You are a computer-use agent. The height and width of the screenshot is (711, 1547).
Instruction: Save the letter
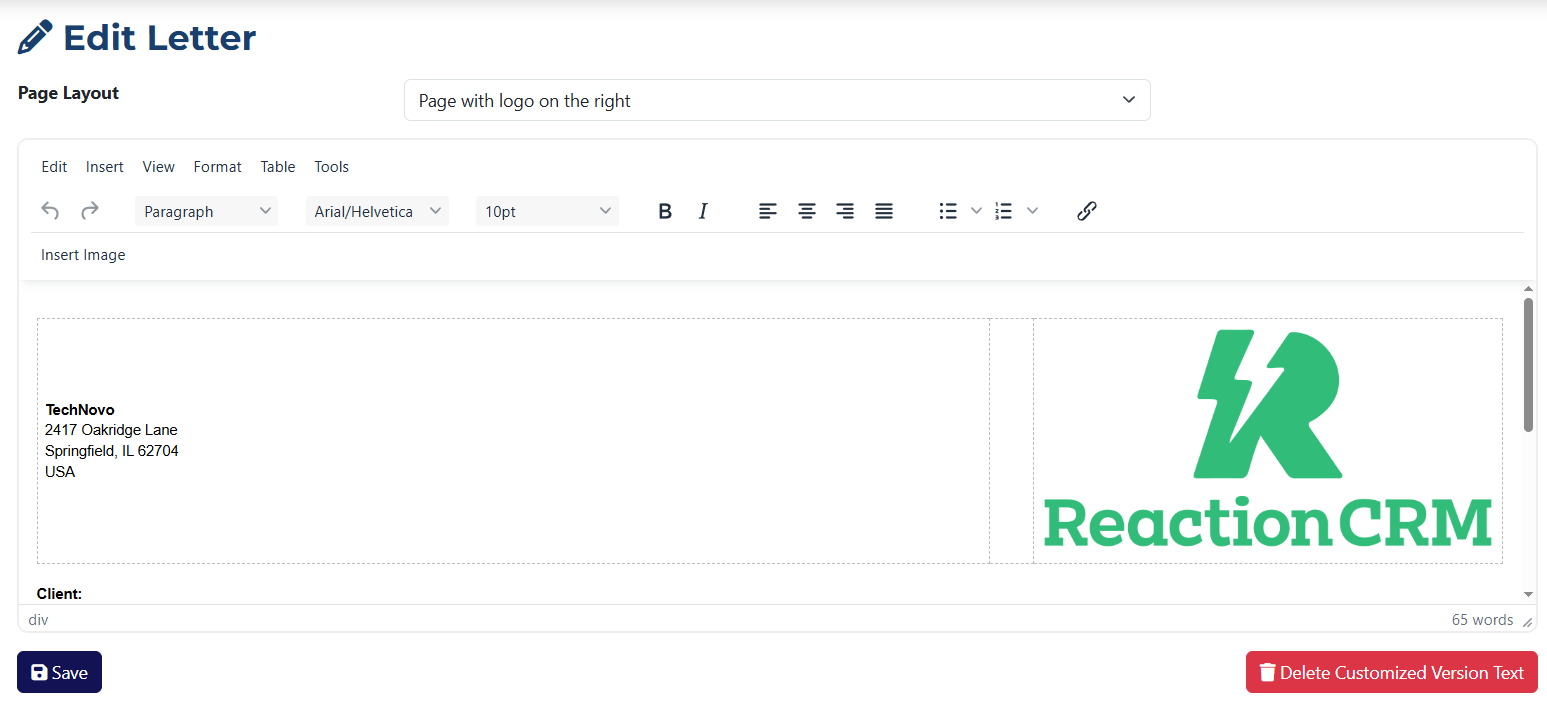(x=59, y=672)
